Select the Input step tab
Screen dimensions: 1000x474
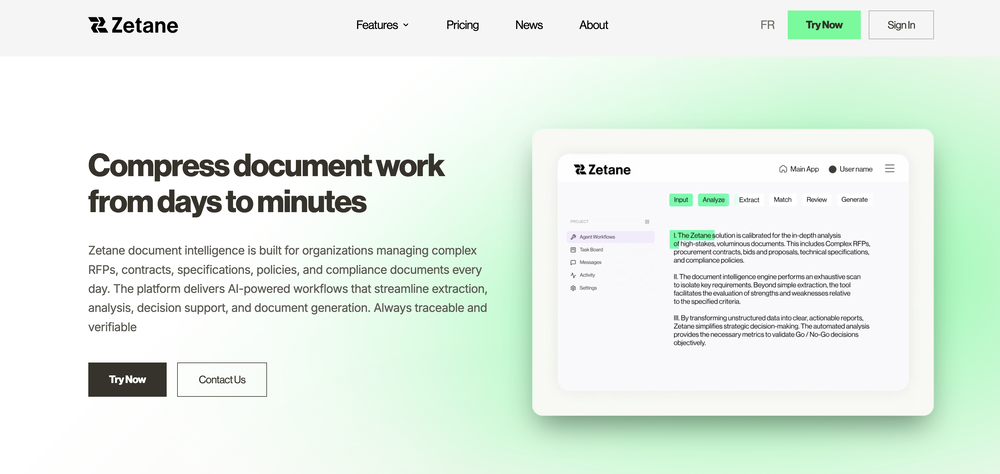click(x=681, y=200)
